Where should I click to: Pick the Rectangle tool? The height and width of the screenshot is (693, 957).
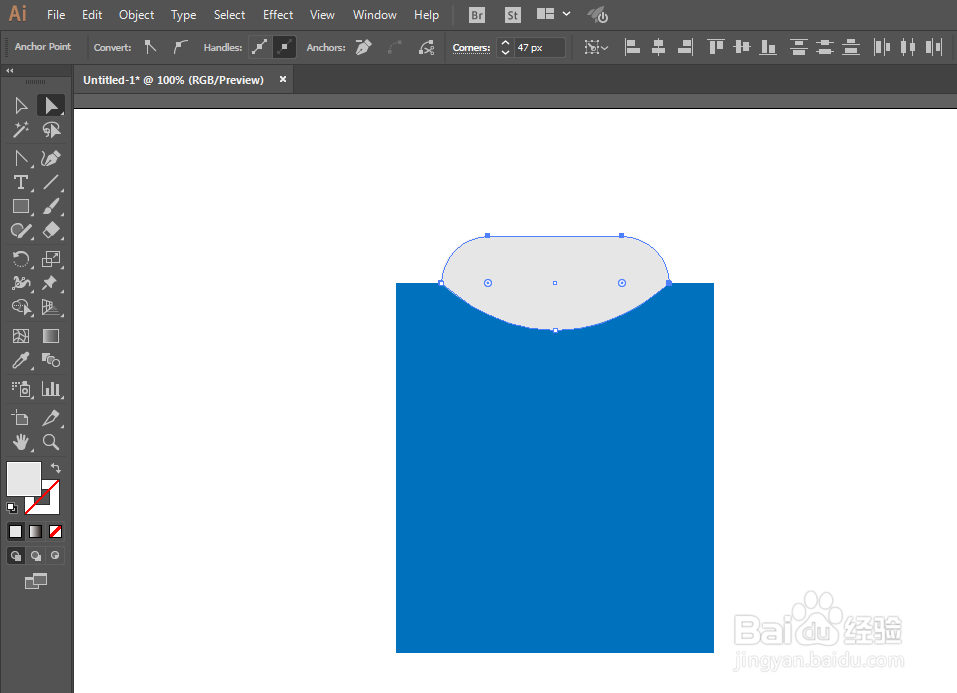21,205
